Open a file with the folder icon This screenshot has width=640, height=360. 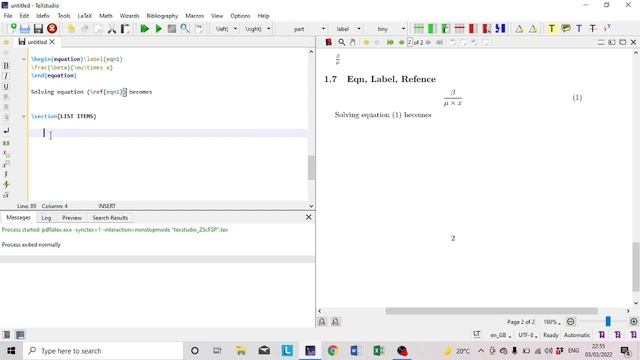click(x=25, y=29)
